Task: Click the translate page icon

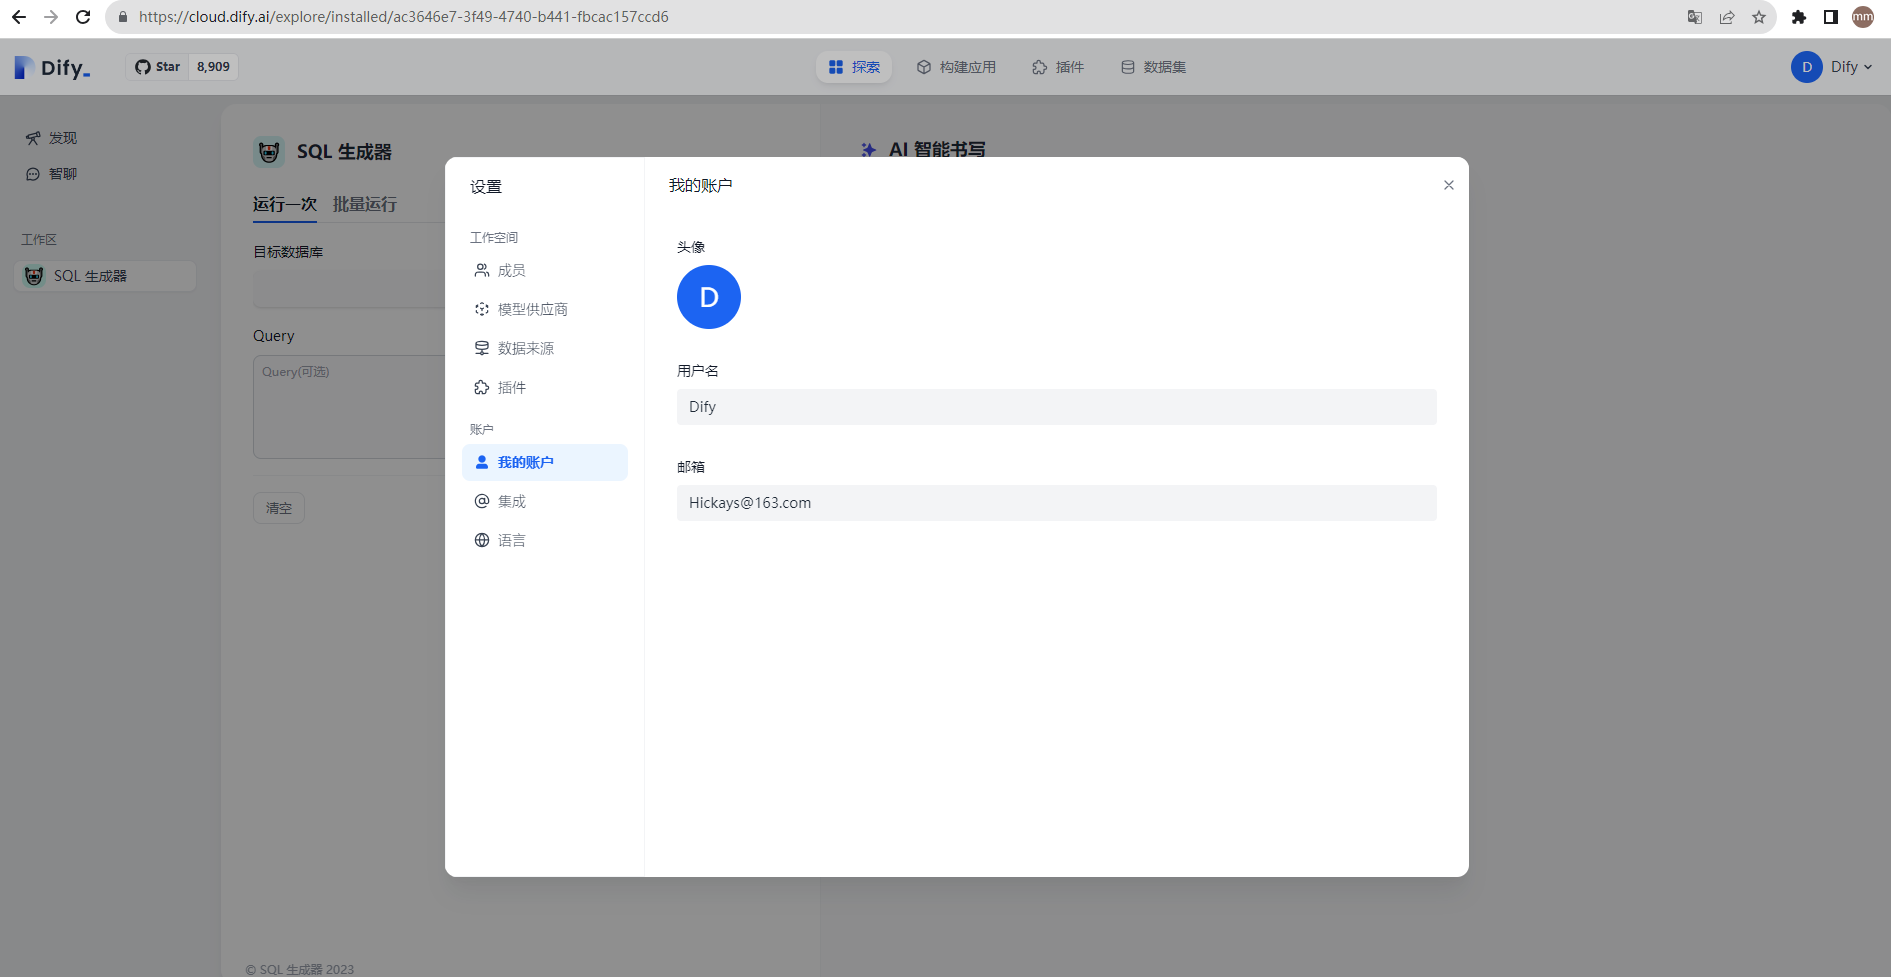Action: pyautogui.click(x=1695, y=17)
